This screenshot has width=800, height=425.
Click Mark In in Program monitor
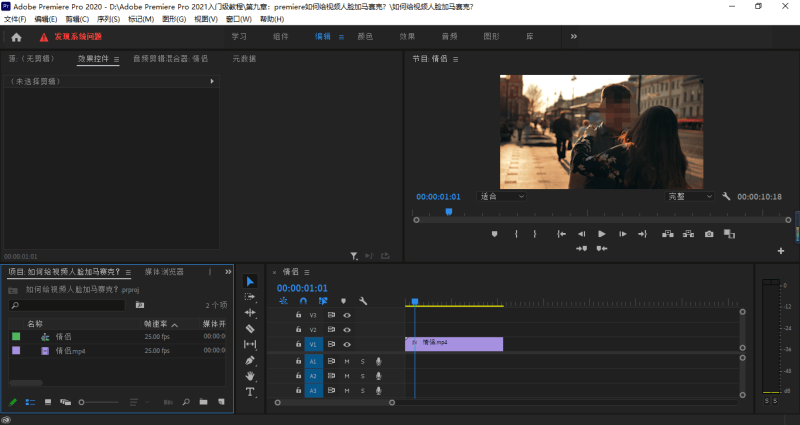click(516, 234)
